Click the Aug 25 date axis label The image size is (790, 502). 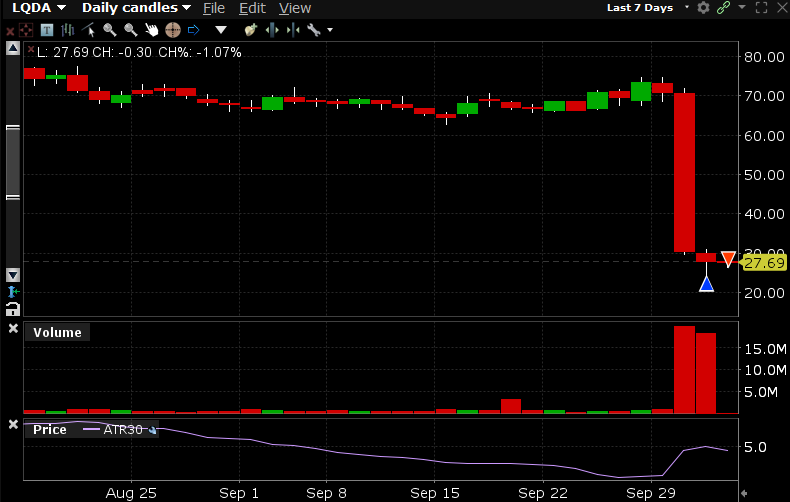click(x=131, y=493)
